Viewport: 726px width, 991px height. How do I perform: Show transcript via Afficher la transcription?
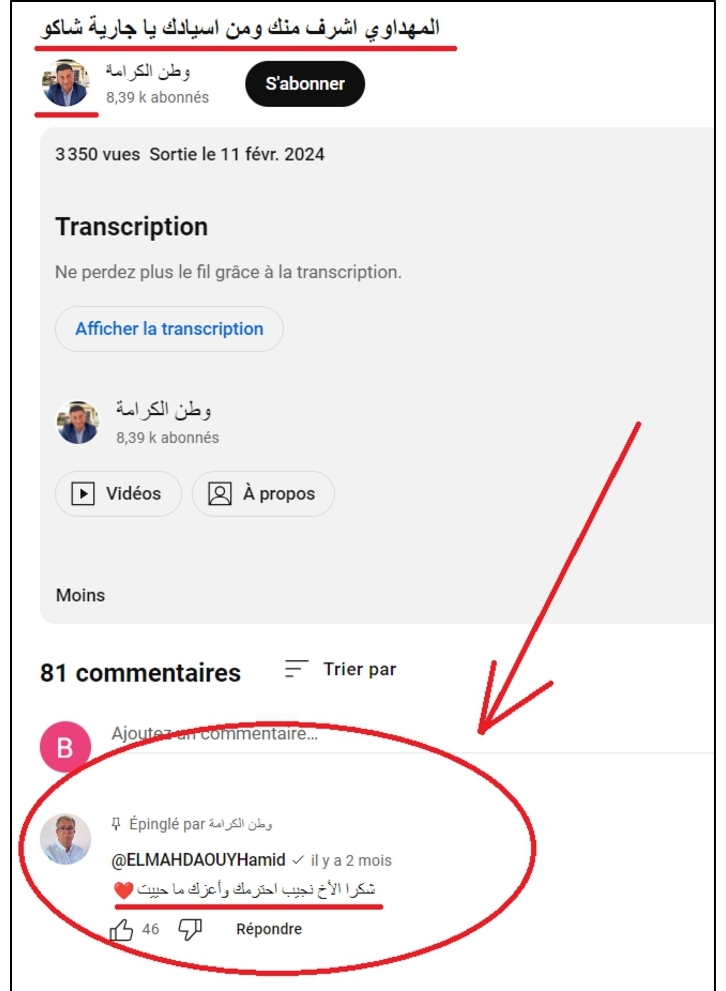pyautogui.click(x=169, y=329)
